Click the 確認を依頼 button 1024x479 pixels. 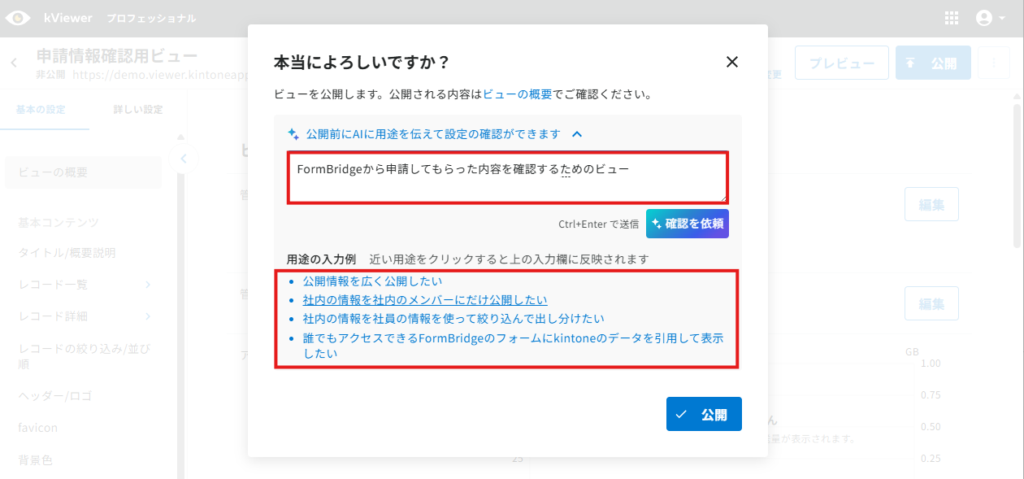click(687, 223)
